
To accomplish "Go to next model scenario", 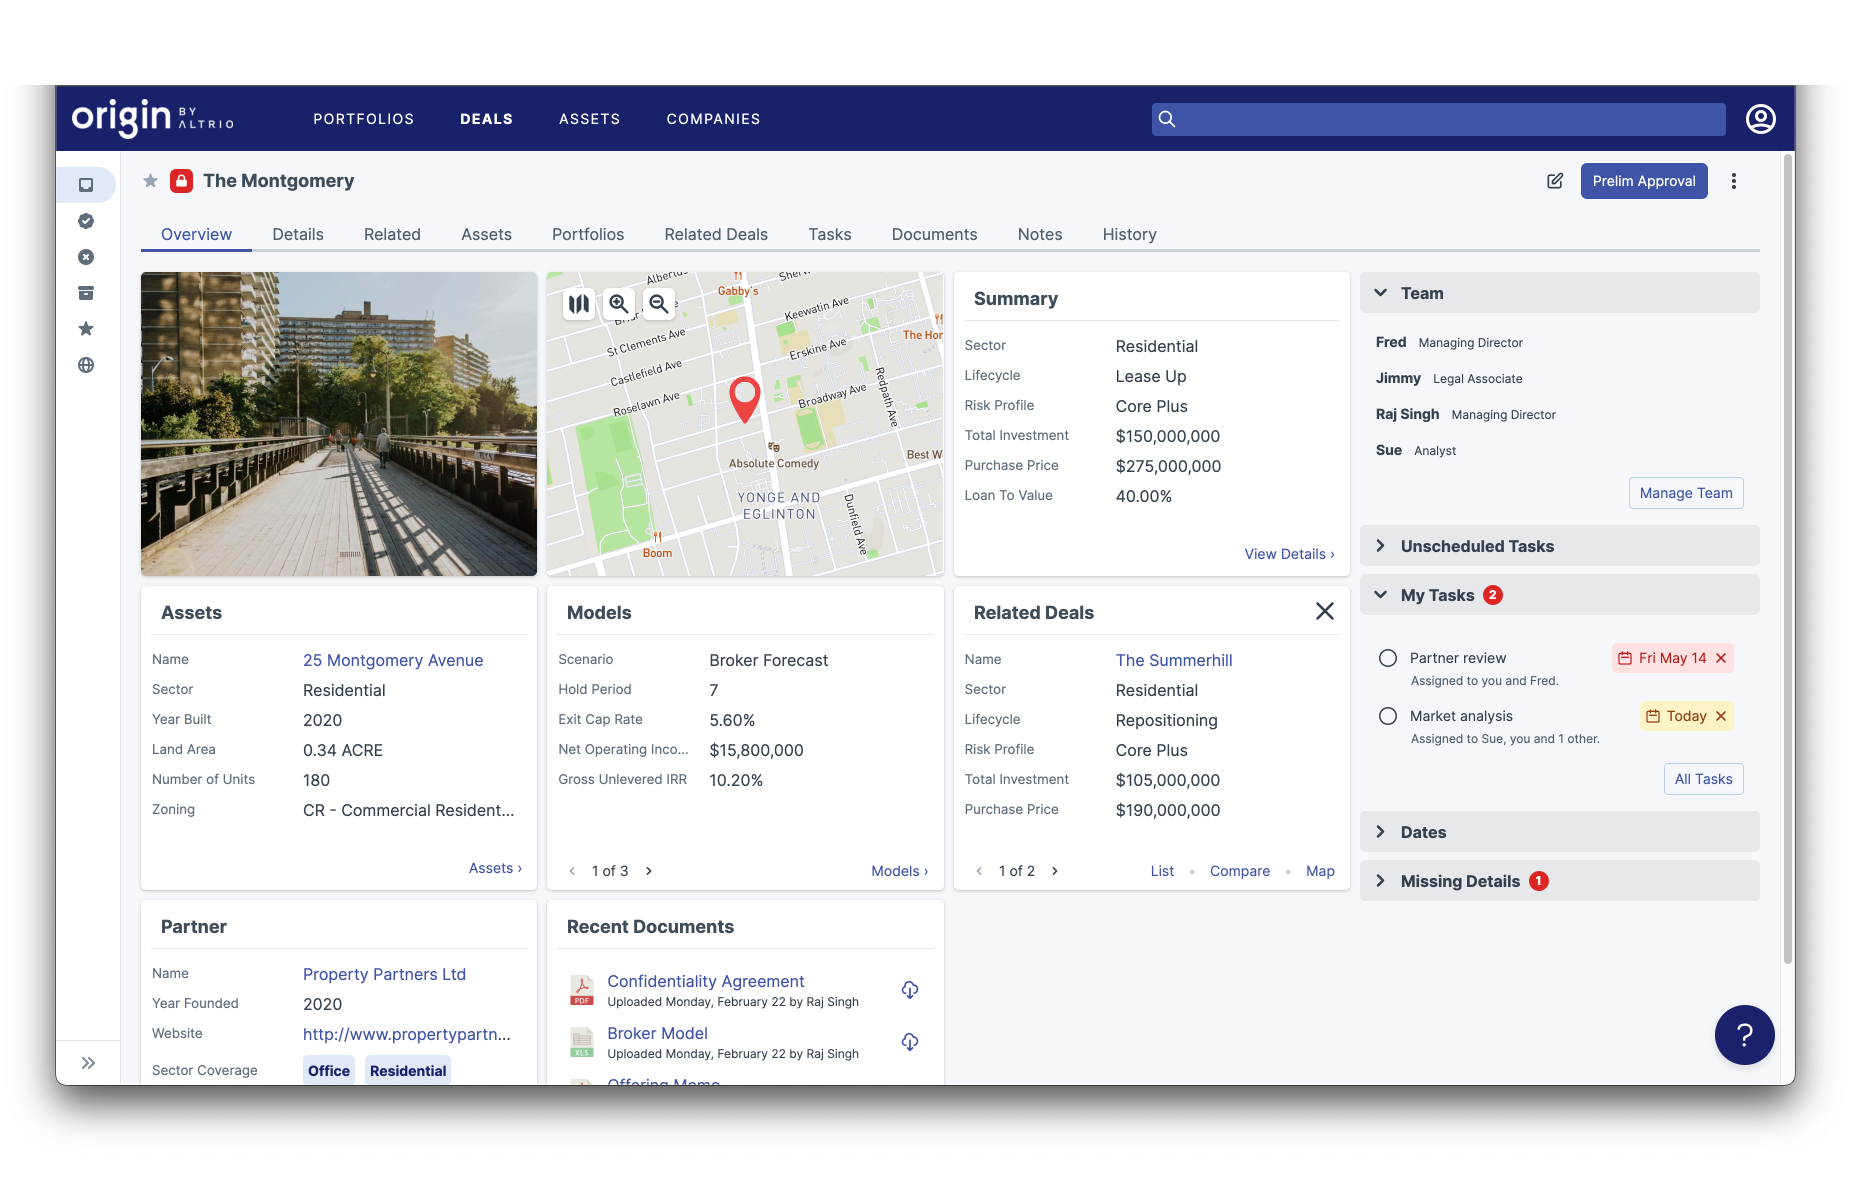I will [649, 871].
